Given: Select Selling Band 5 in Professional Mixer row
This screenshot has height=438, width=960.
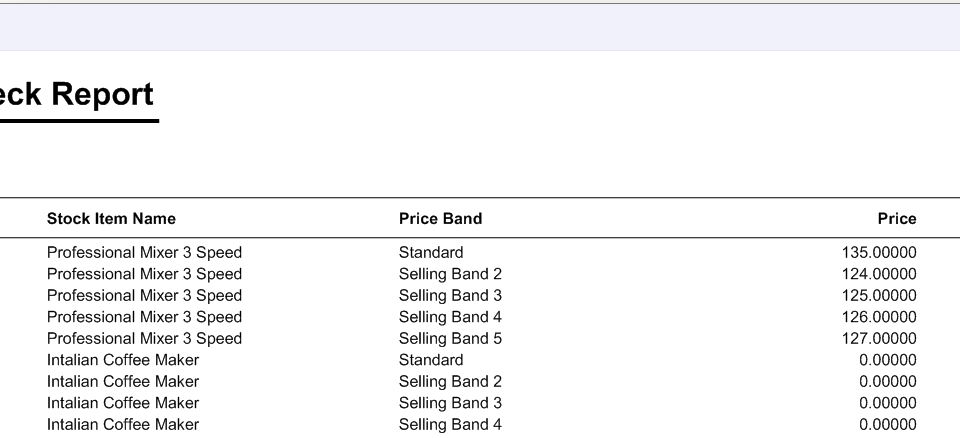Looking at the screenshot, I should pos(450,338).
